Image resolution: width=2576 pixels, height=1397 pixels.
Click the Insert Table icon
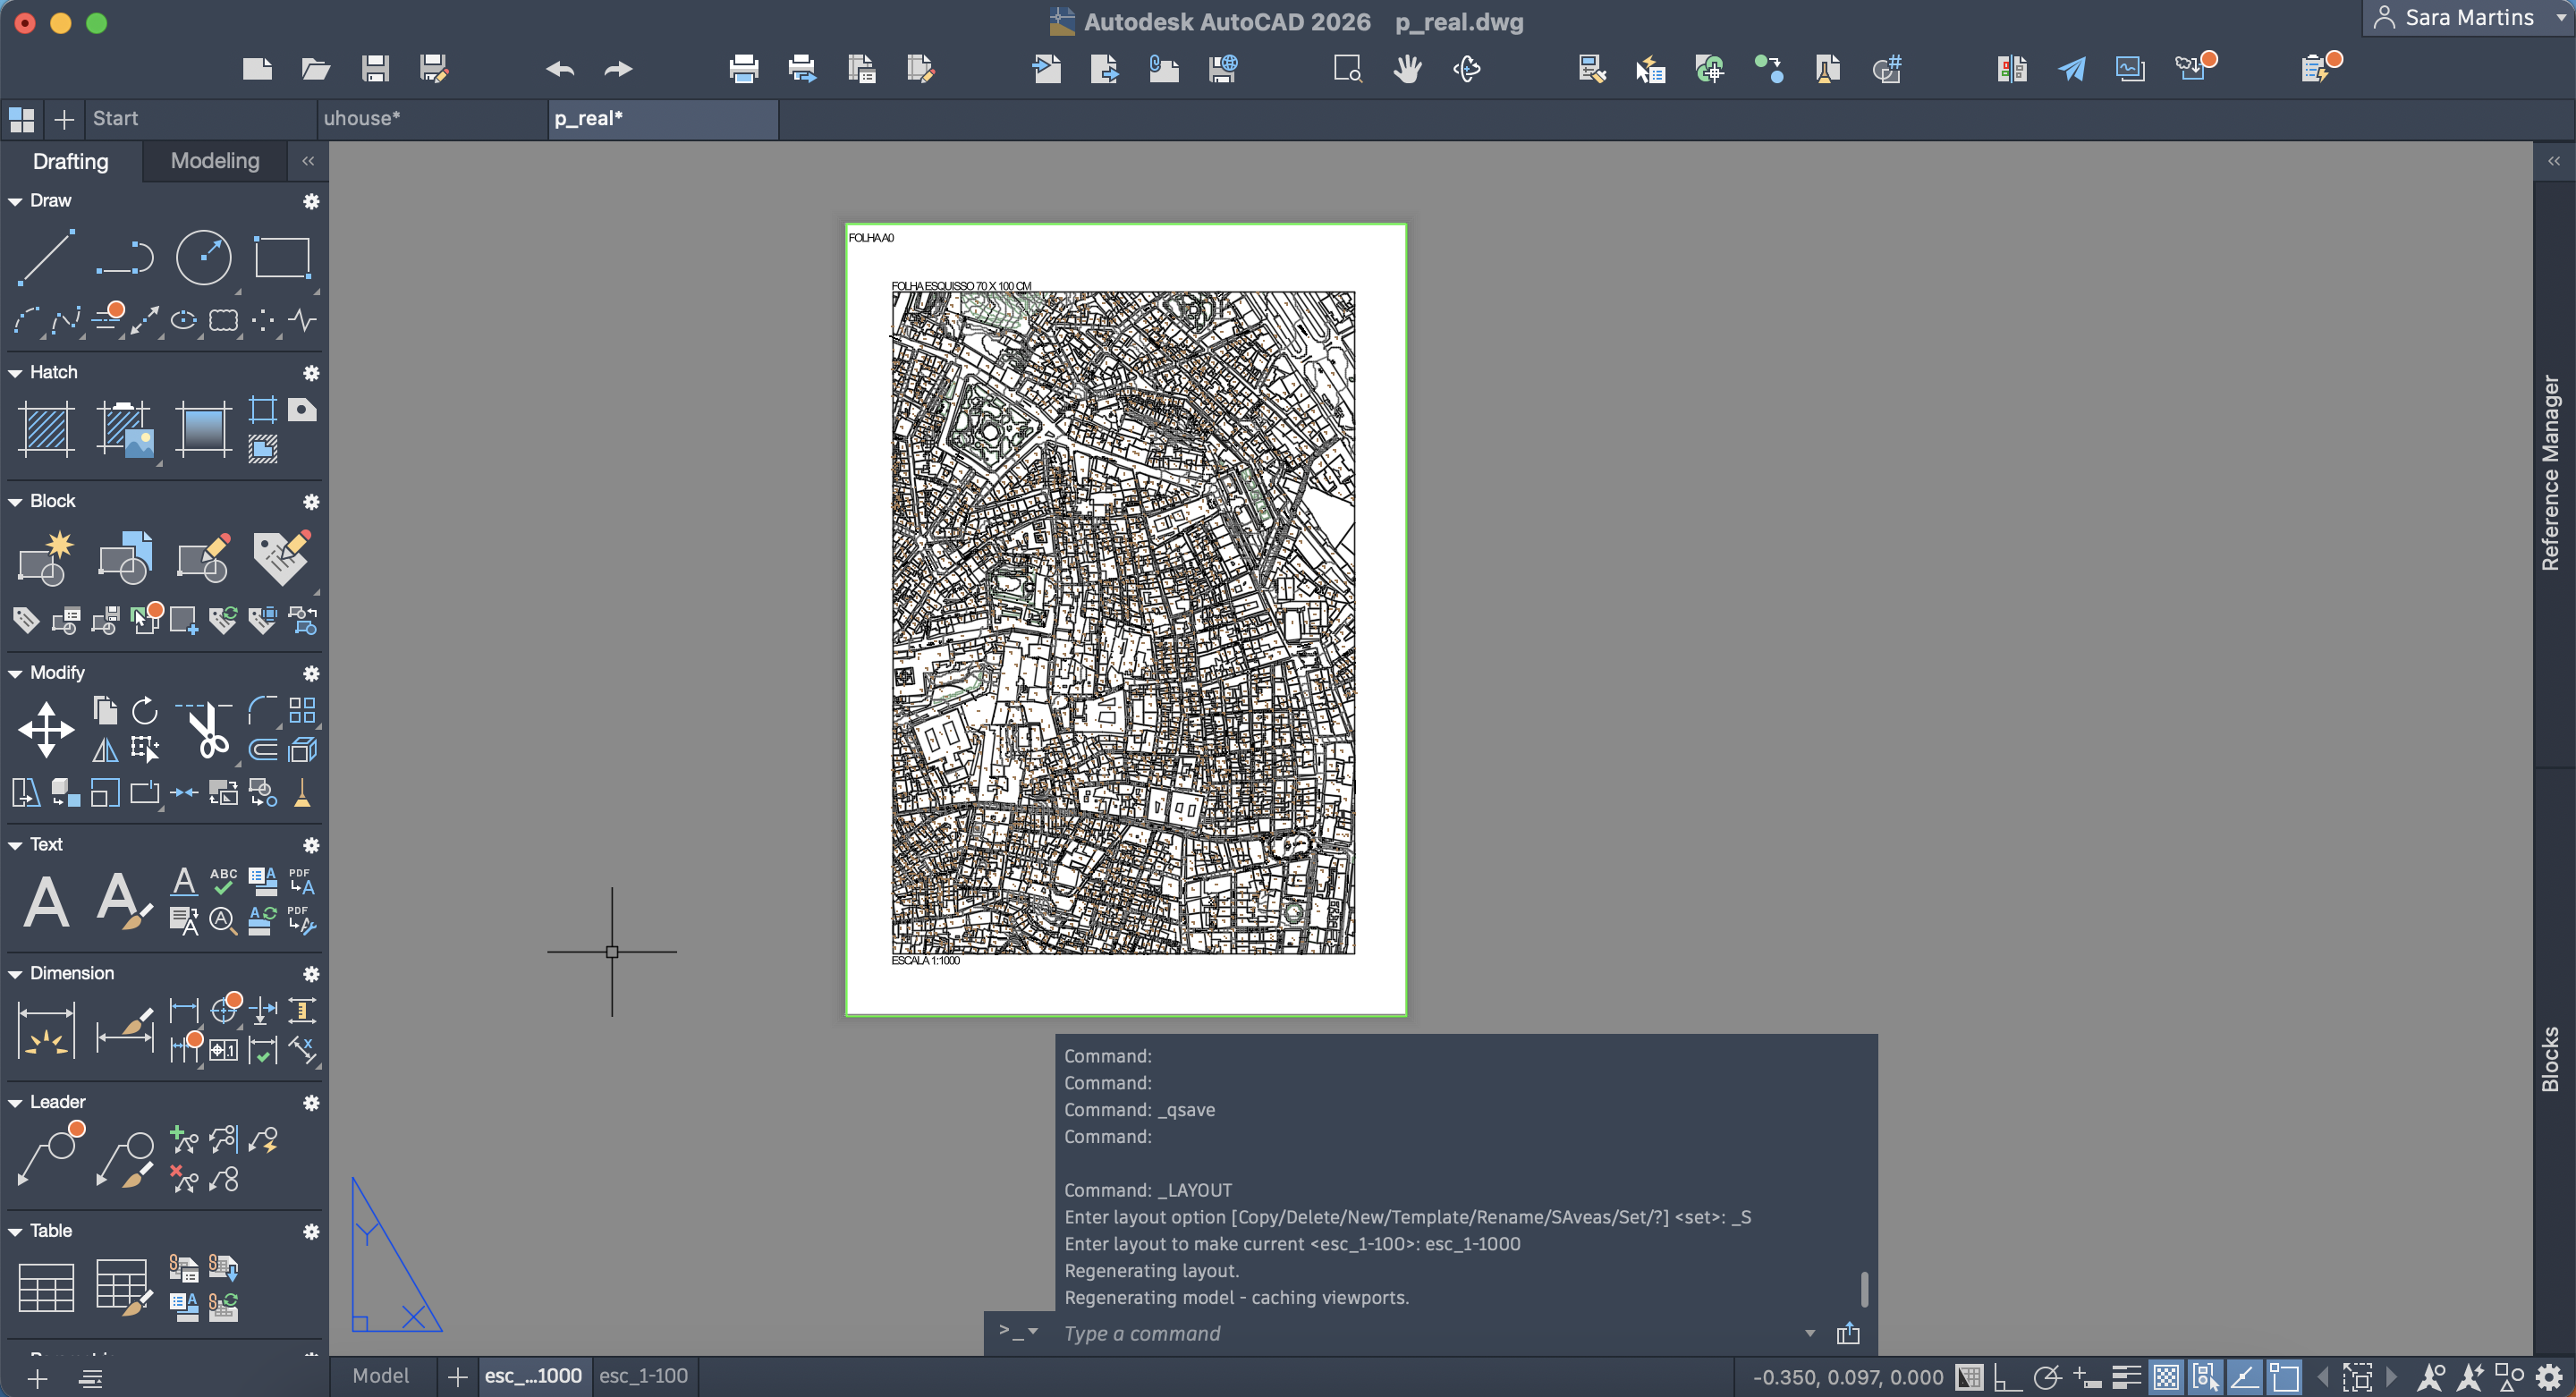(x=46, y=1287)
